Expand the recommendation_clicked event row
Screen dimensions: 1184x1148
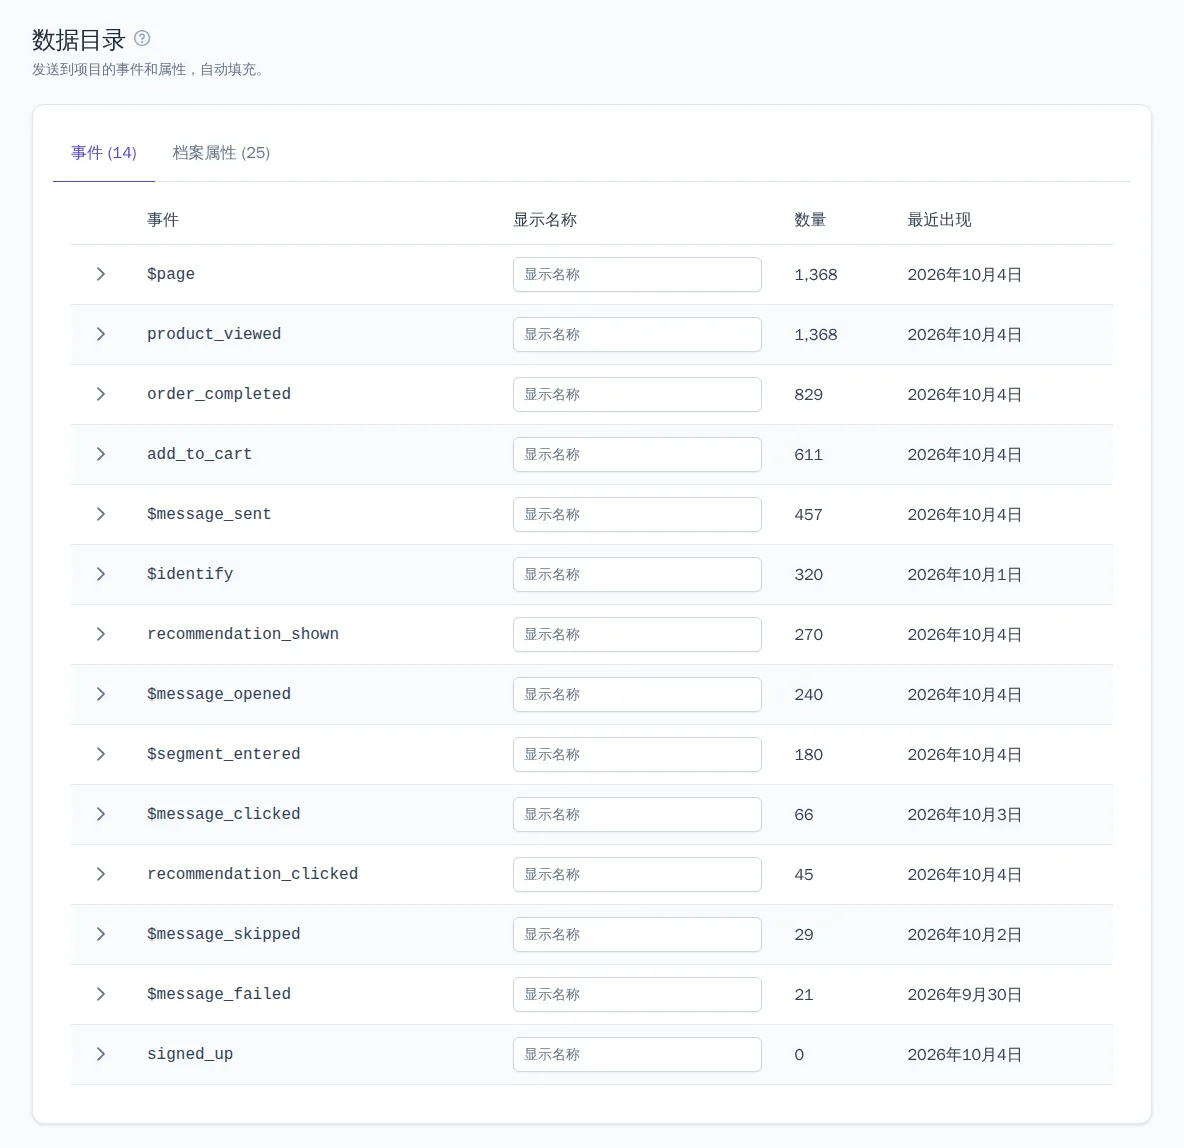coord(100,874)
